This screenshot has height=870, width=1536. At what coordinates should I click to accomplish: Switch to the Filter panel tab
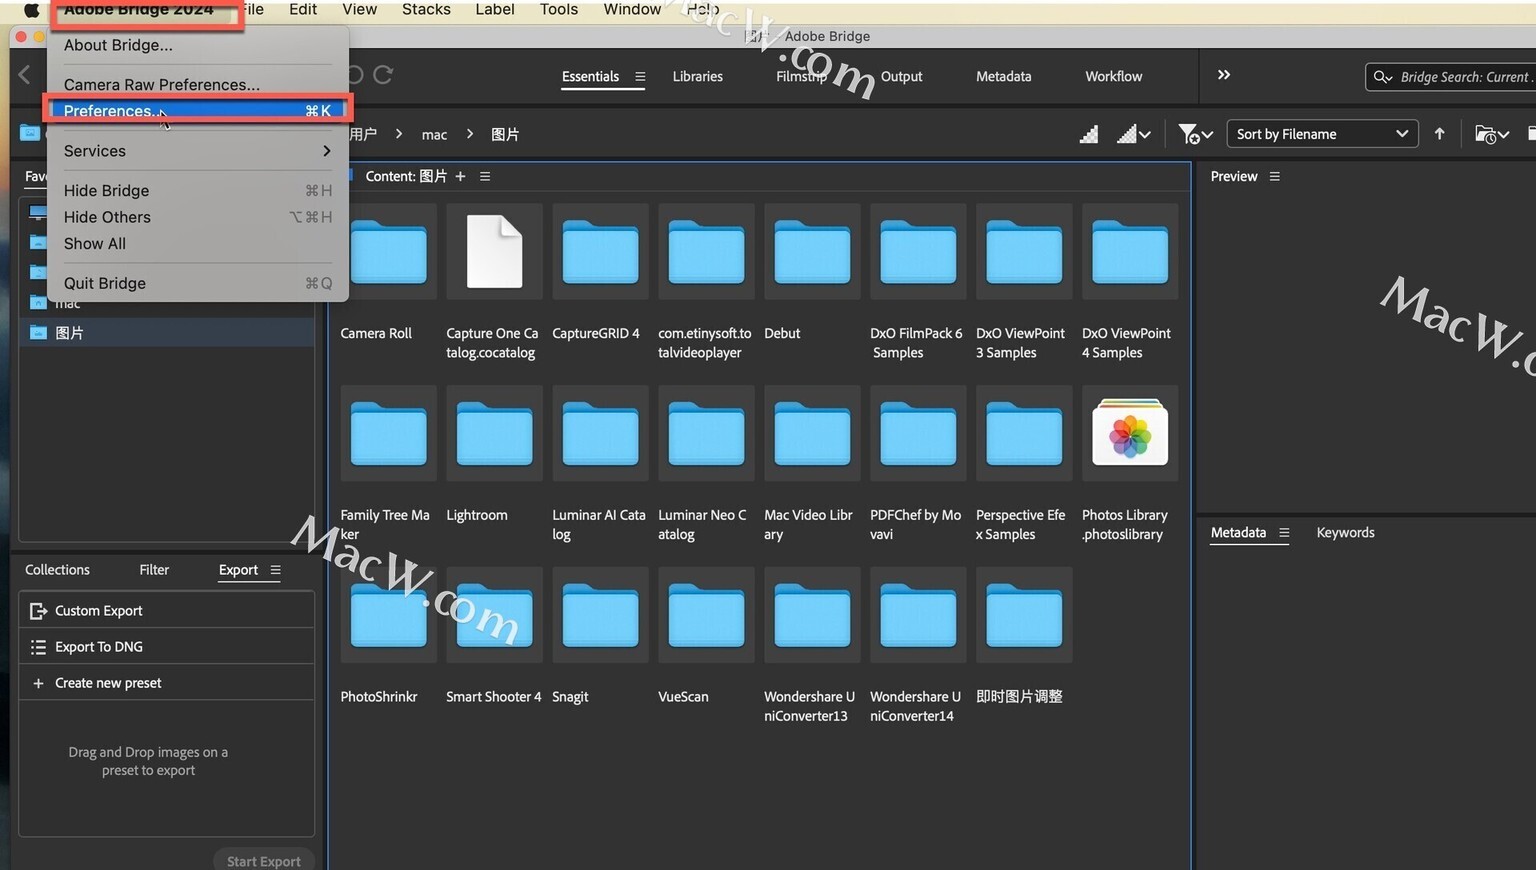pos(154,570)
